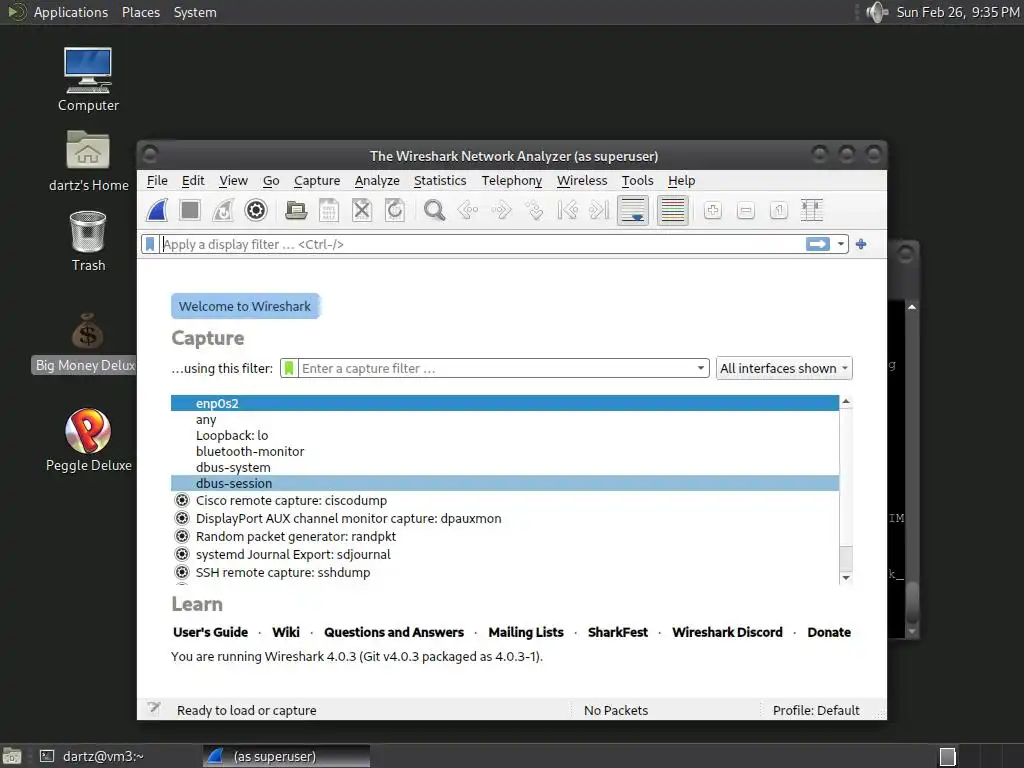
Task: Click restart current capture icon
Action: (x=223, y=210)
